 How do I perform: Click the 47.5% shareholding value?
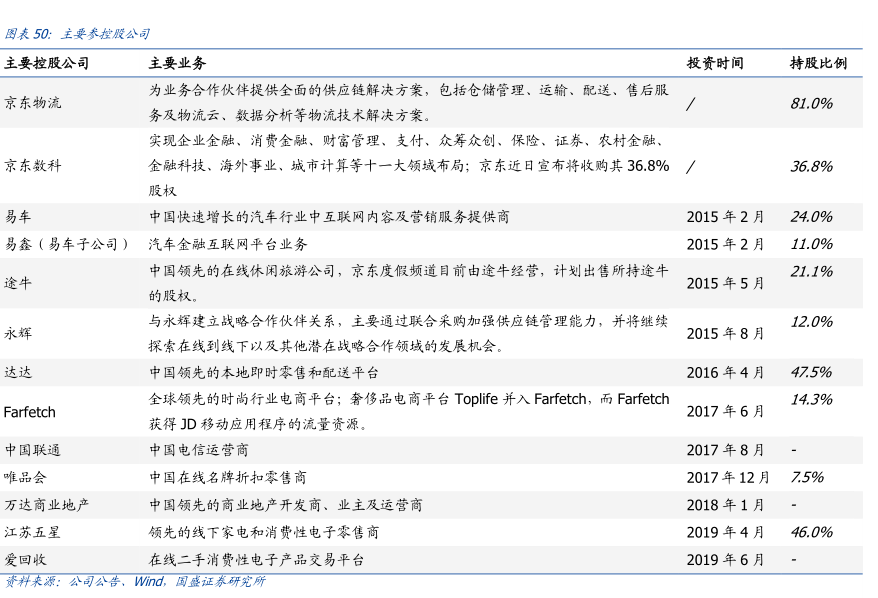pos(811,372)
